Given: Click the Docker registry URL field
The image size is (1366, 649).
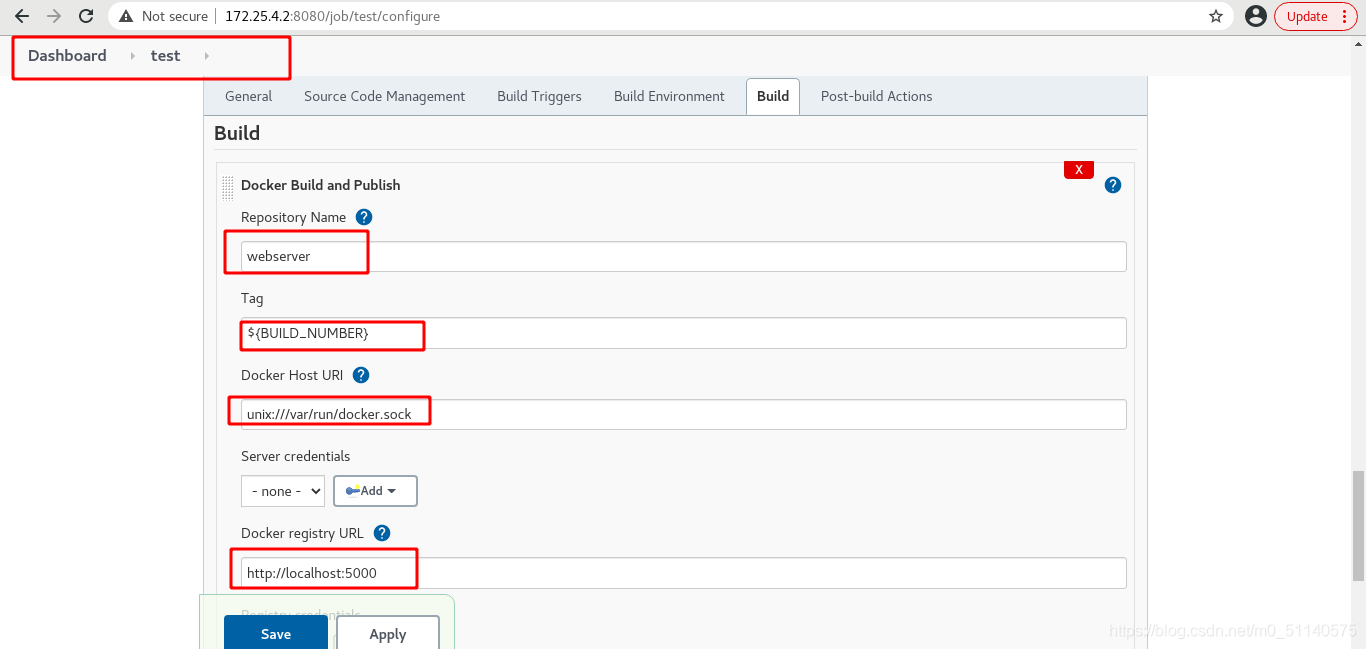Looking at the screenshot, I should pyautogui.click(x=683, y=573).
